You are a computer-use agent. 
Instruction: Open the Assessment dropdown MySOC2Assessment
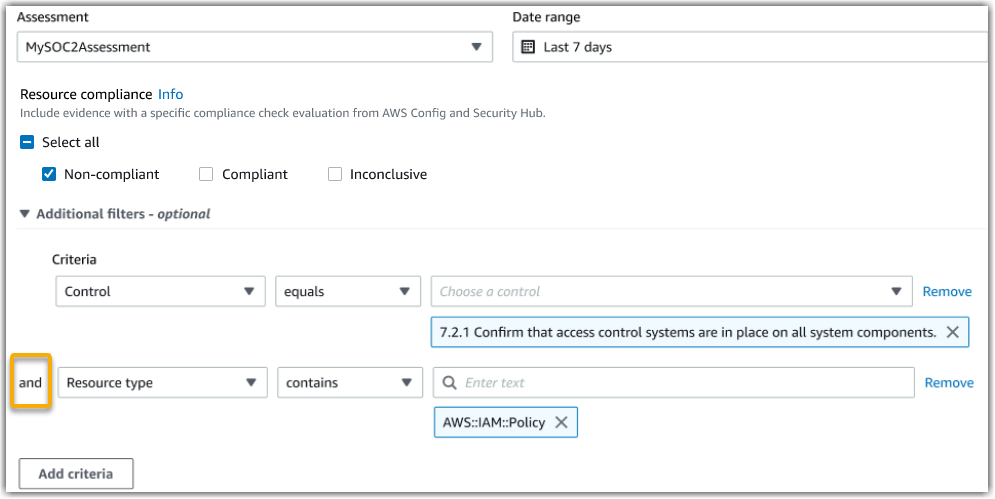[x=255, y=47]
